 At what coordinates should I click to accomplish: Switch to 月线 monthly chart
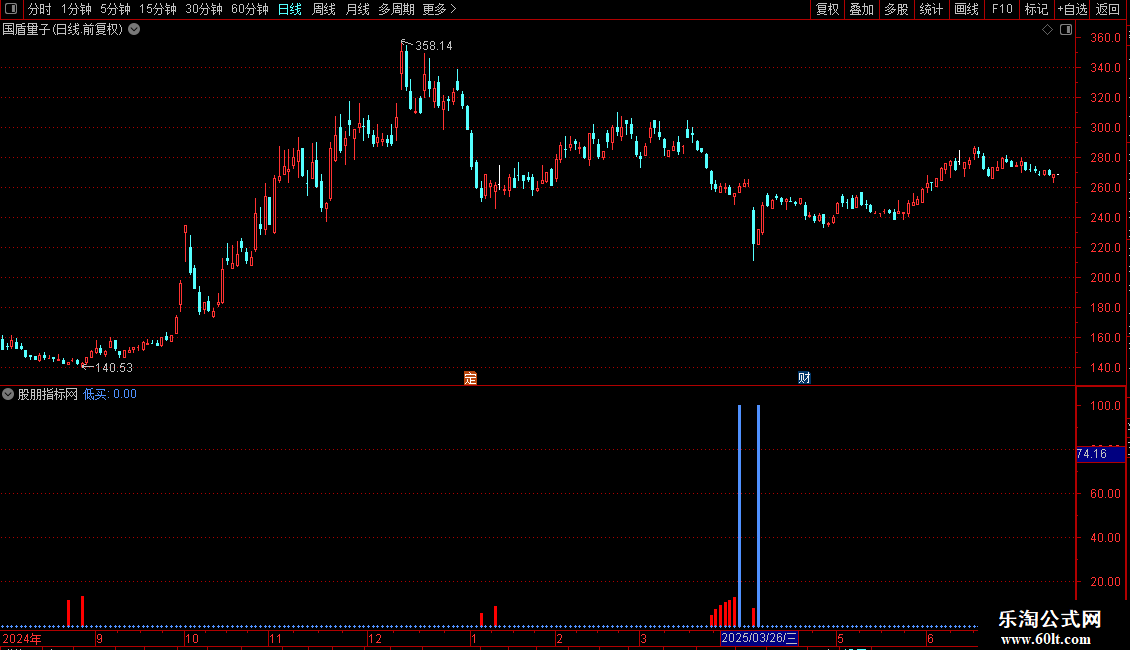357,9
